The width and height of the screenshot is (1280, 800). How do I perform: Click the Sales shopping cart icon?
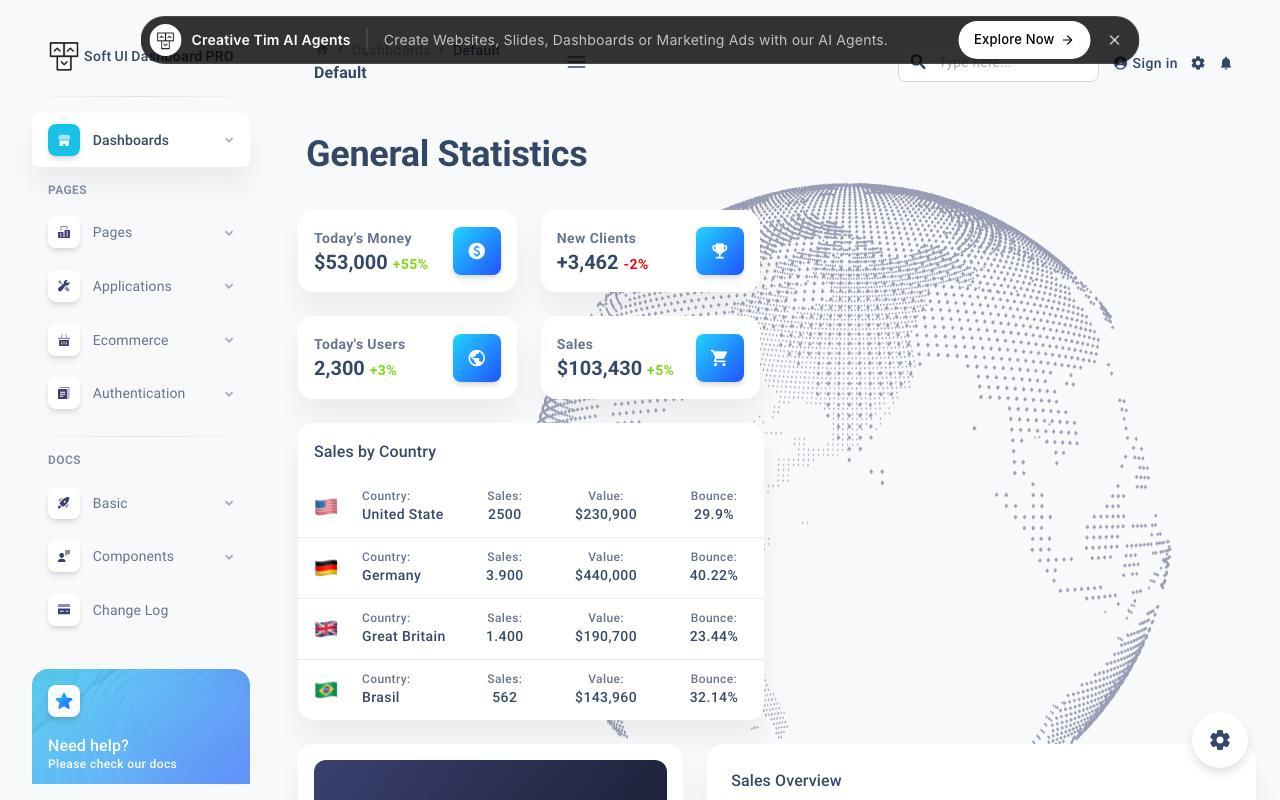click(720, 358)
